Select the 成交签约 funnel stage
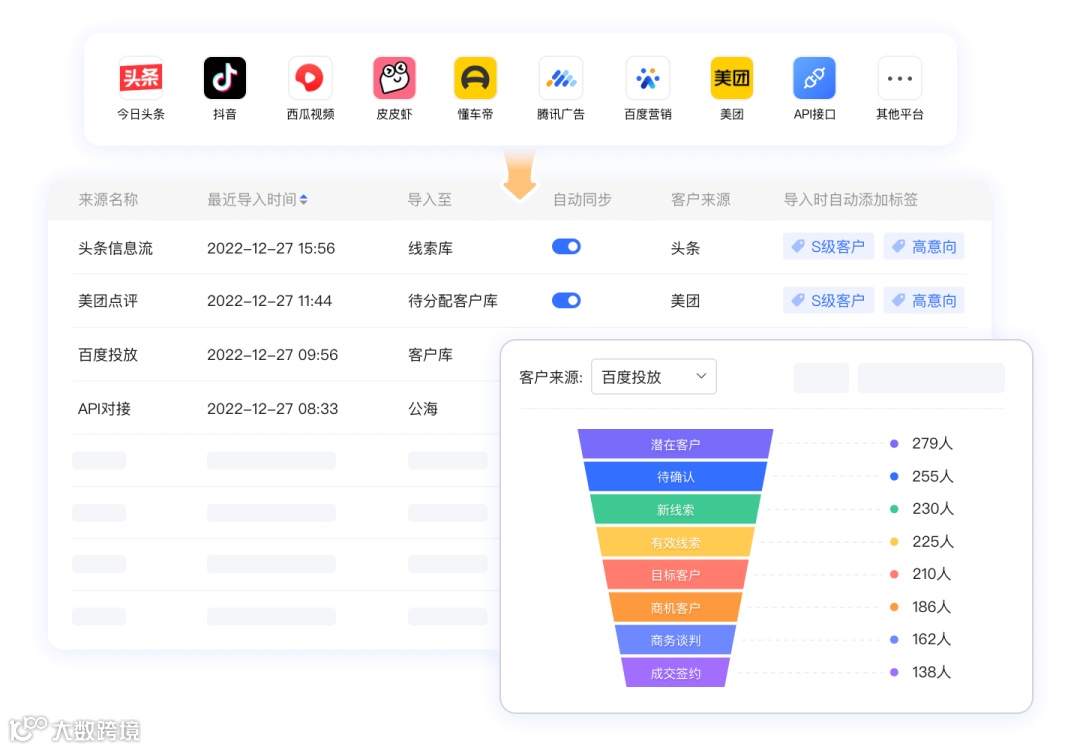The height and width of the screenshot is (750, 1080). tap(675, 671)
